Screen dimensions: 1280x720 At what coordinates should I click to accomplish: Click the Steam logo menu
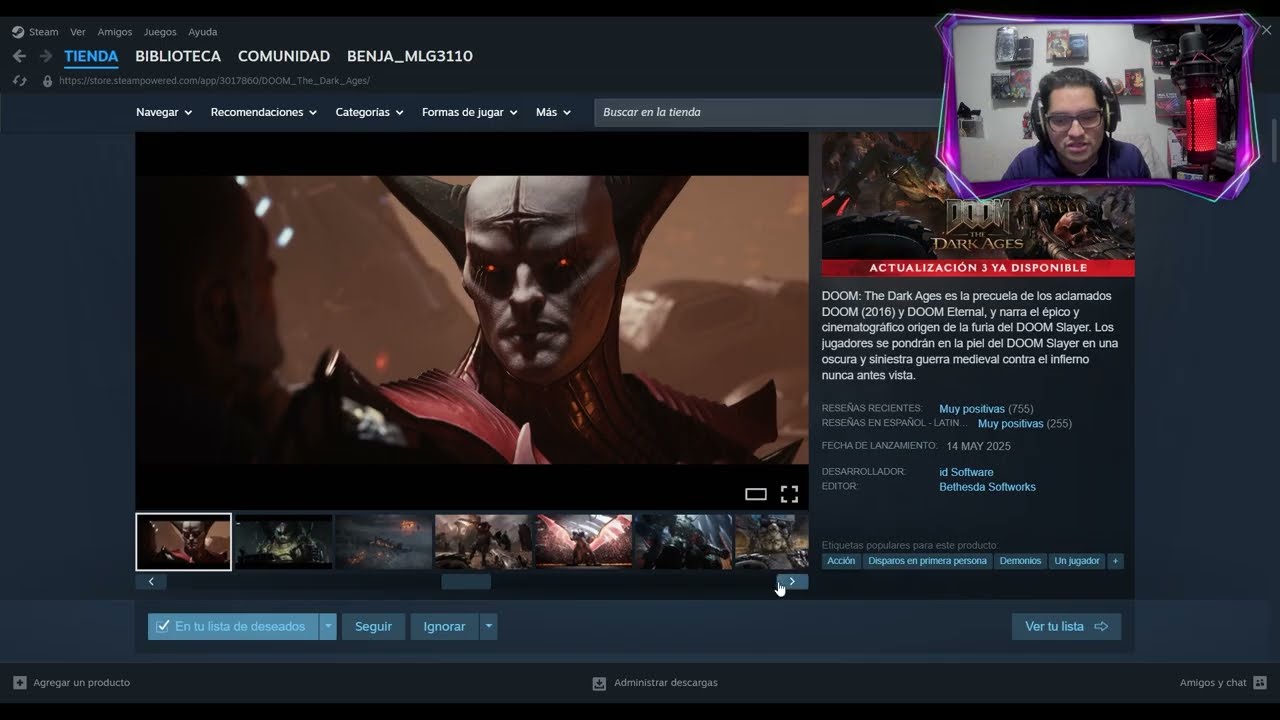coord(18,32)
